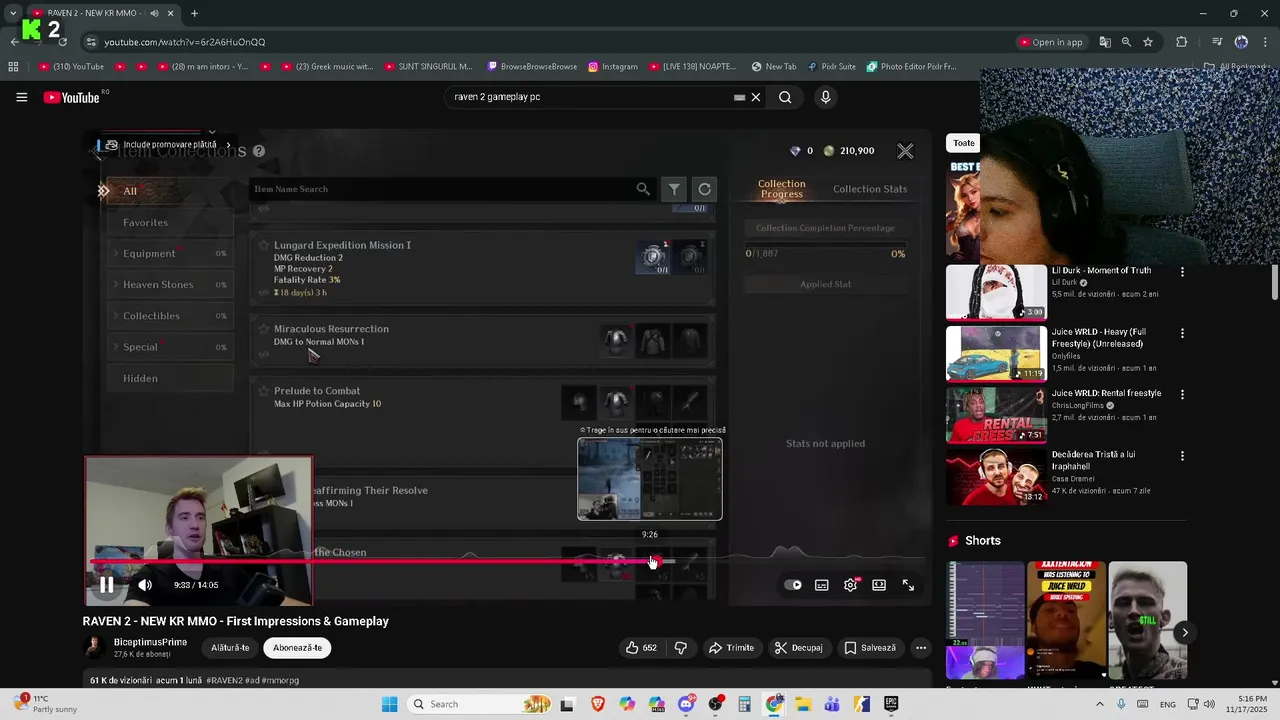
Task: Open options for Decăderea Tristă video
Action: [1182, 456]
